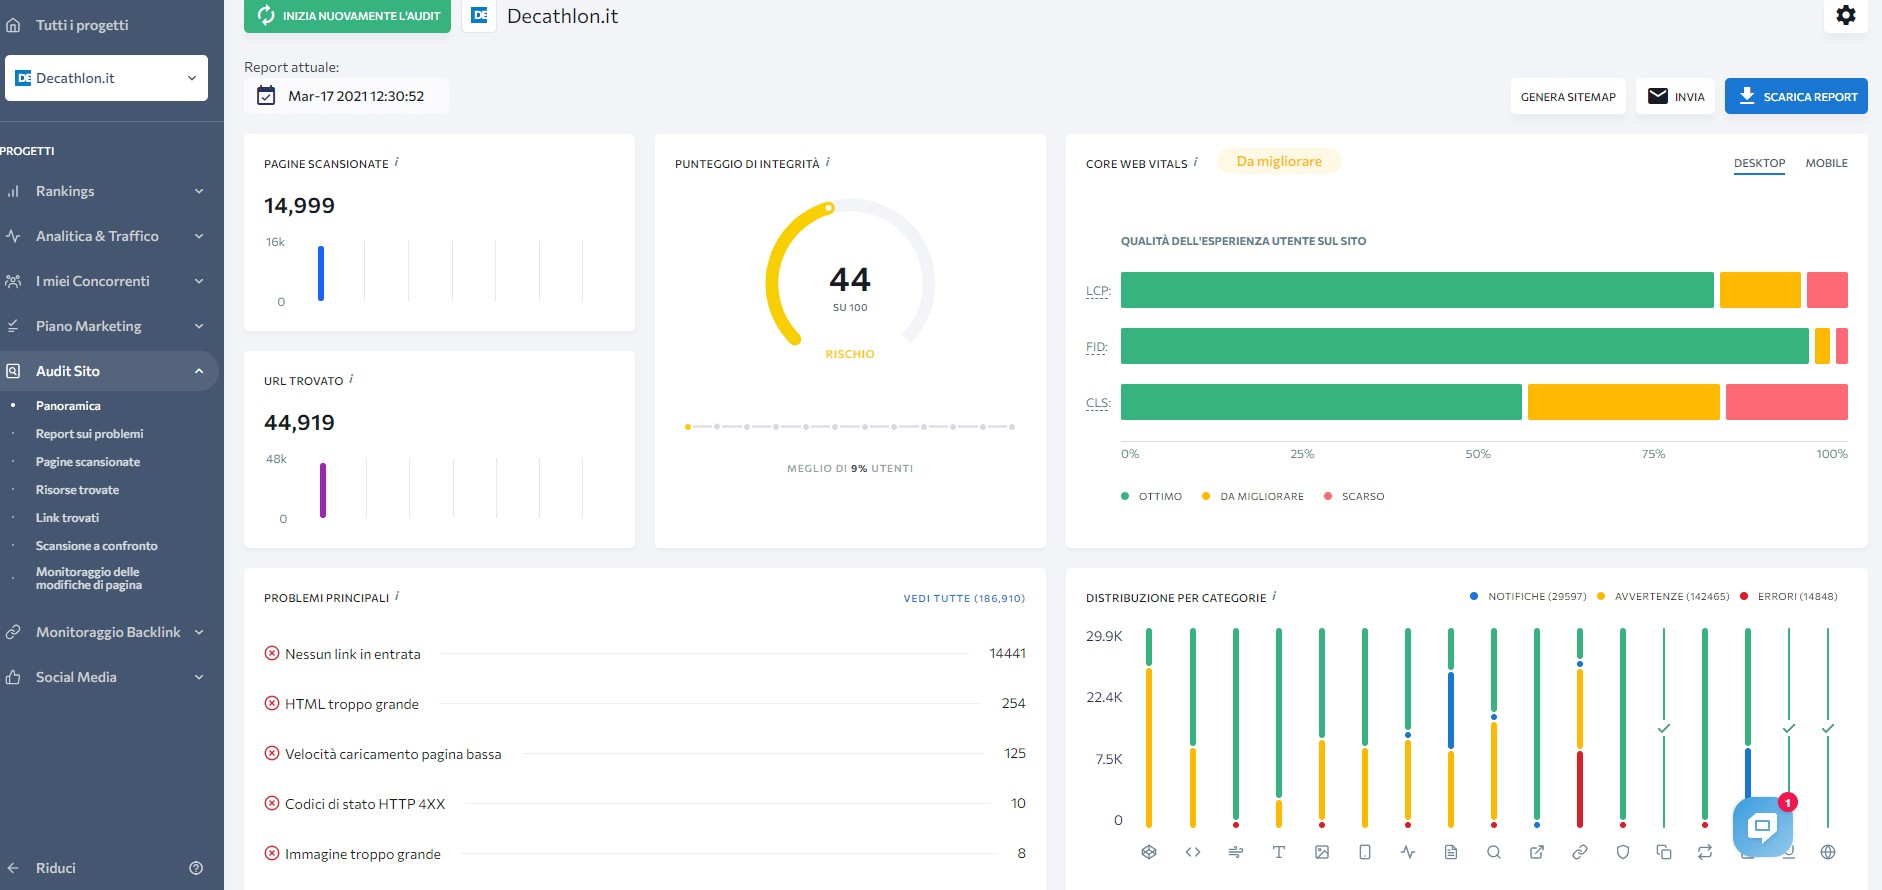Screen dimensions: 1882x890
Task: Click info icon next to Problemi Principali
Action: [x=397, y=596]
